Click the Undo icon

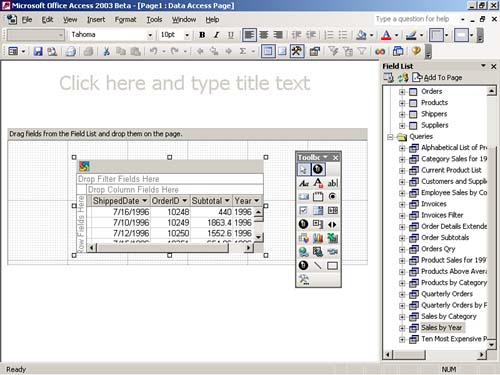pyautogui.click(x=153, y=51)
